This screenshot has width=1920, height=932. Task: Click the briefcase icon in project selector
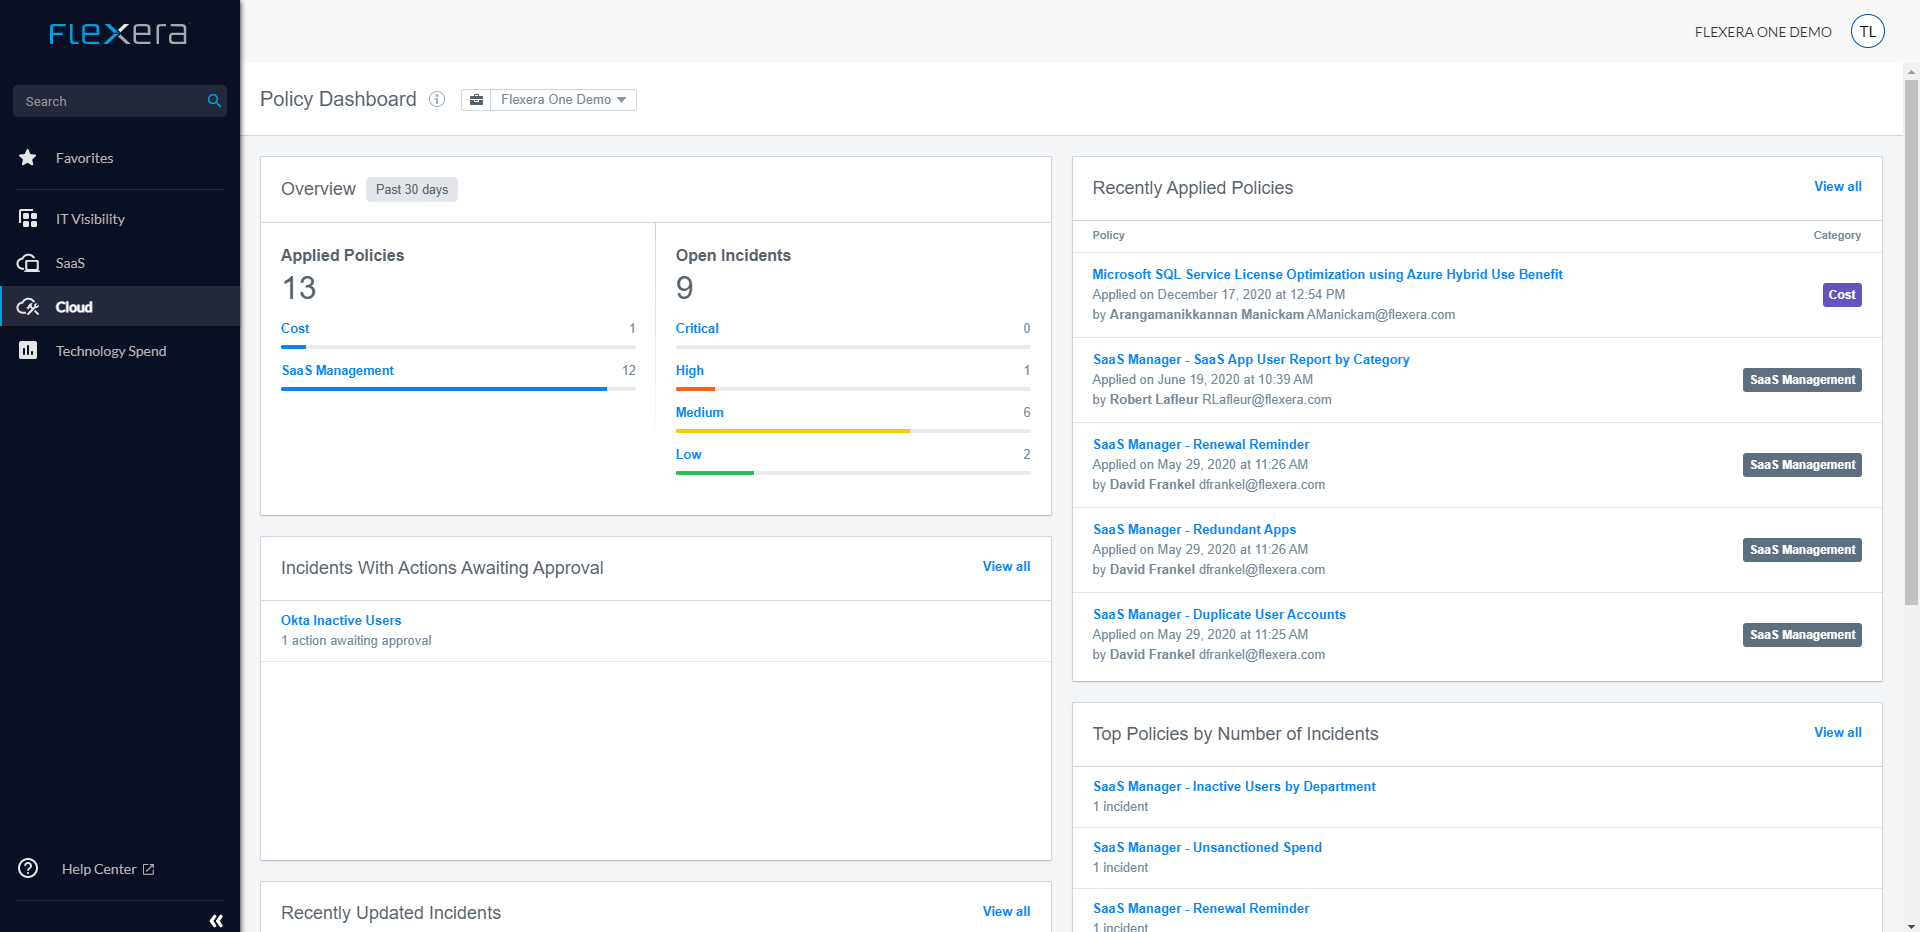click(x=477, y=100)
